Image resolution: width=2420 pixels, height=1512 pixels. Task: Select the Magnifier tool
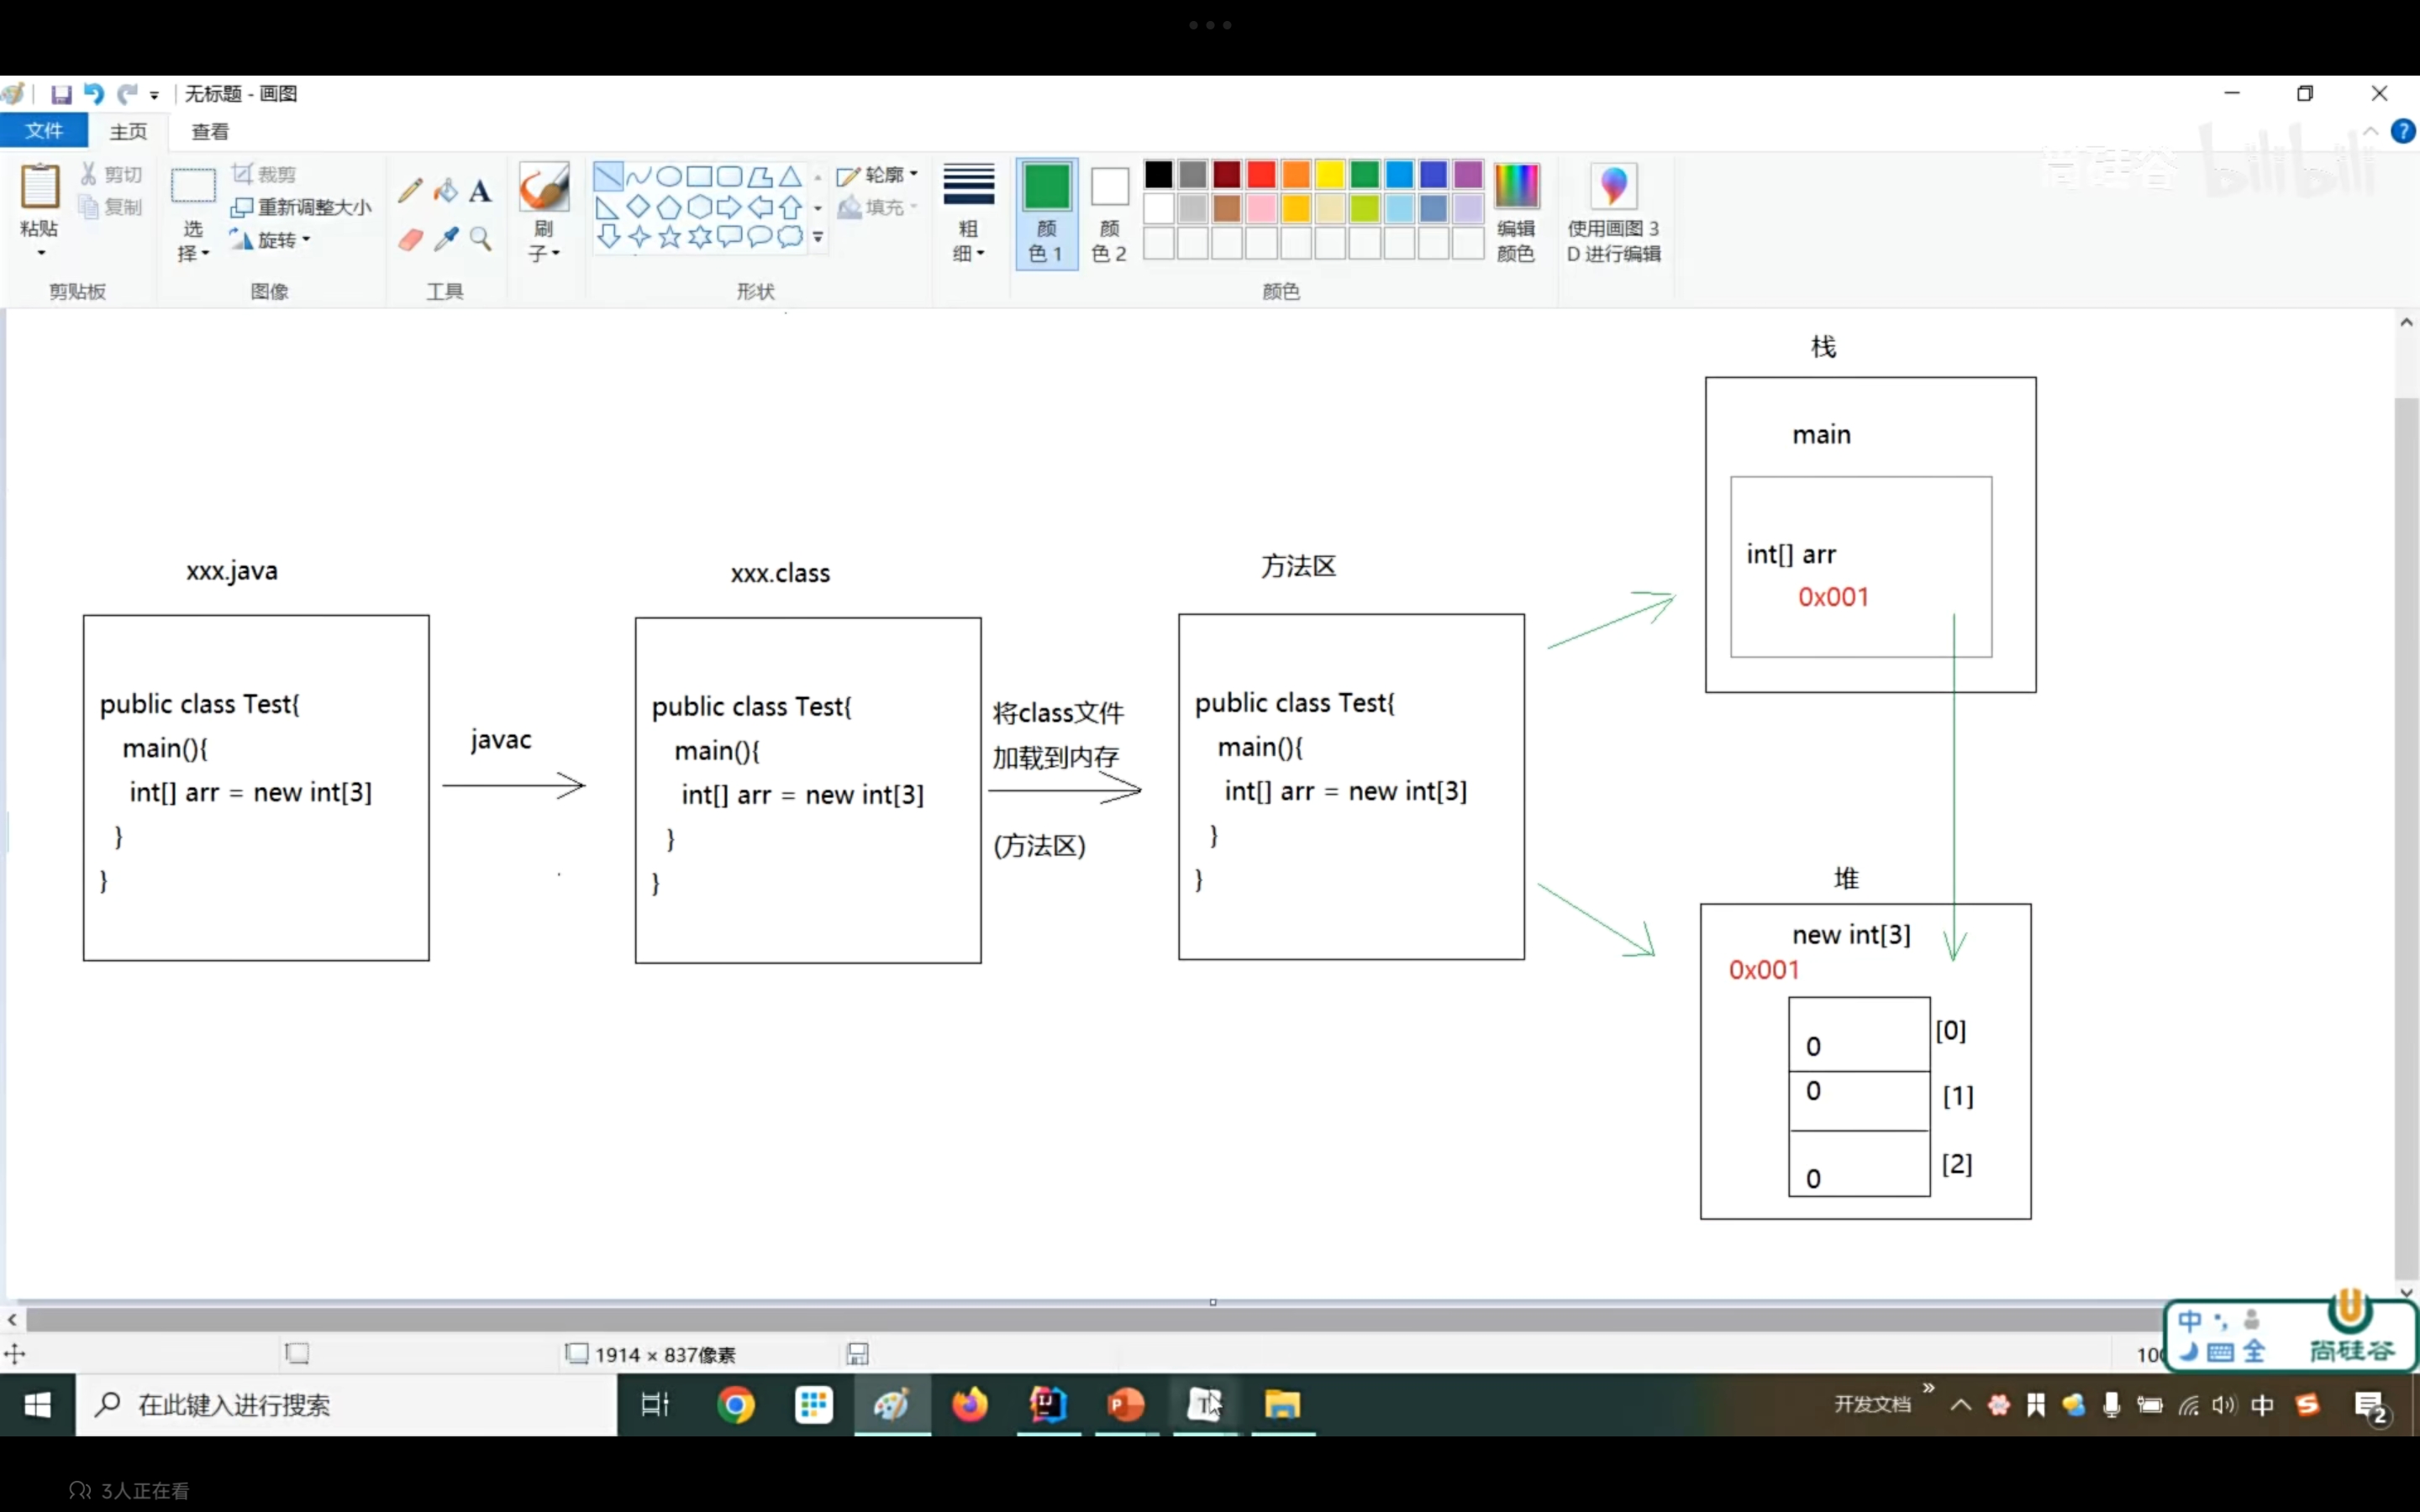[481, 239]
